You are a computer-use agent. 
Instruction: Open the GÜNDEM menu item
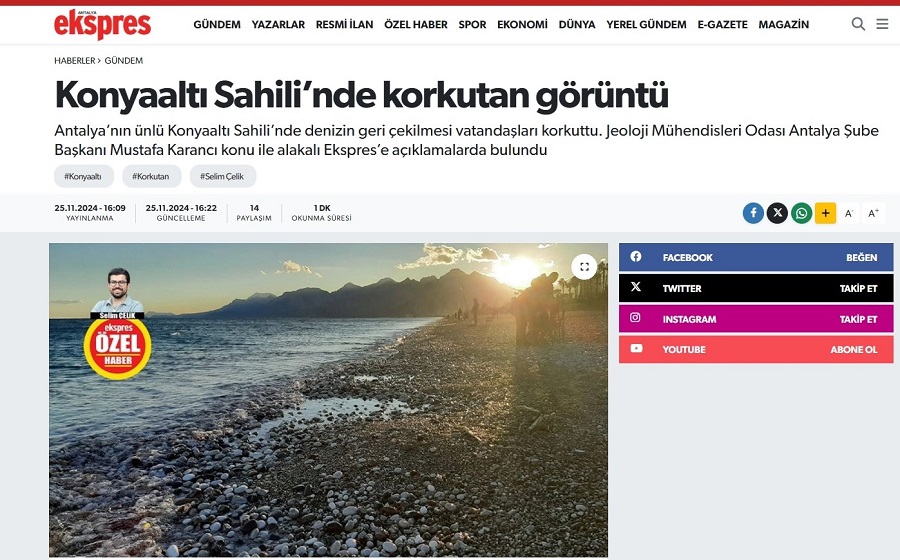pos(217,25)
